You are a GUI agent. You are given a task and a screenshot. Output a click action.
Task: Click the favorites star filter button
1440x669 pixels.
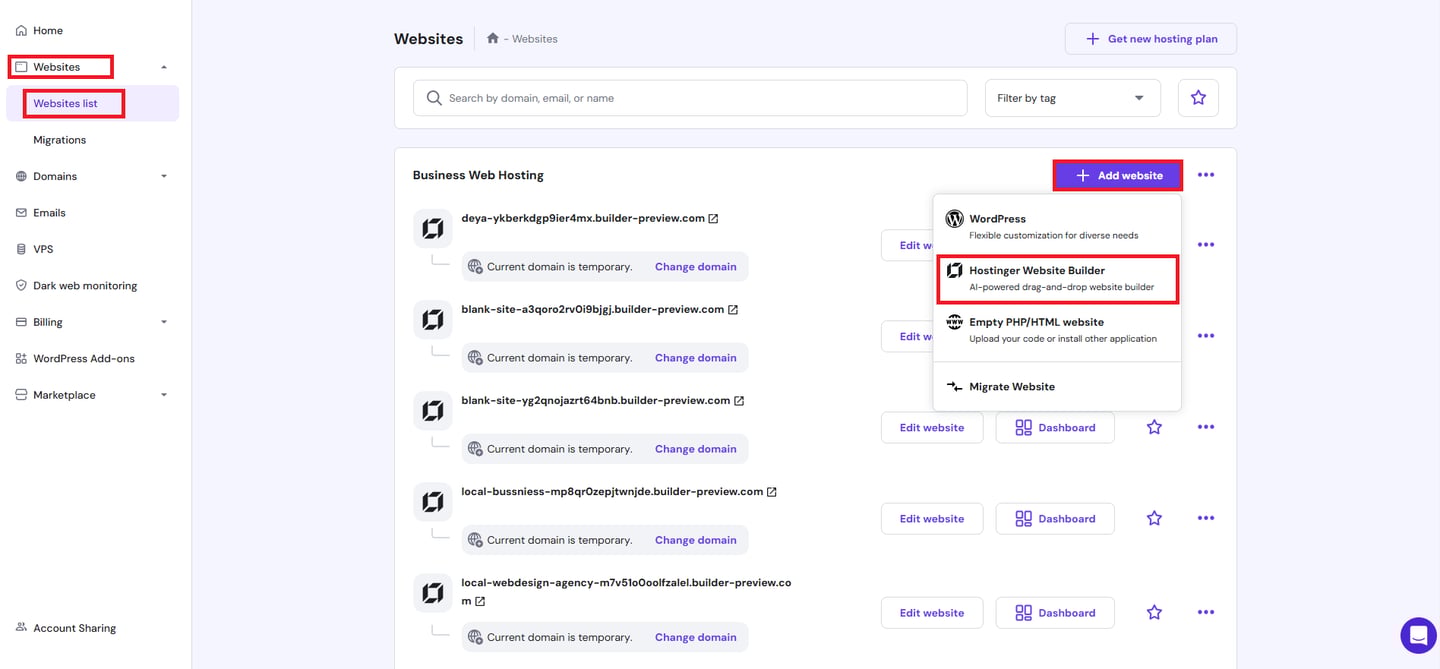pyautogui.click(x=1198, y=98)
